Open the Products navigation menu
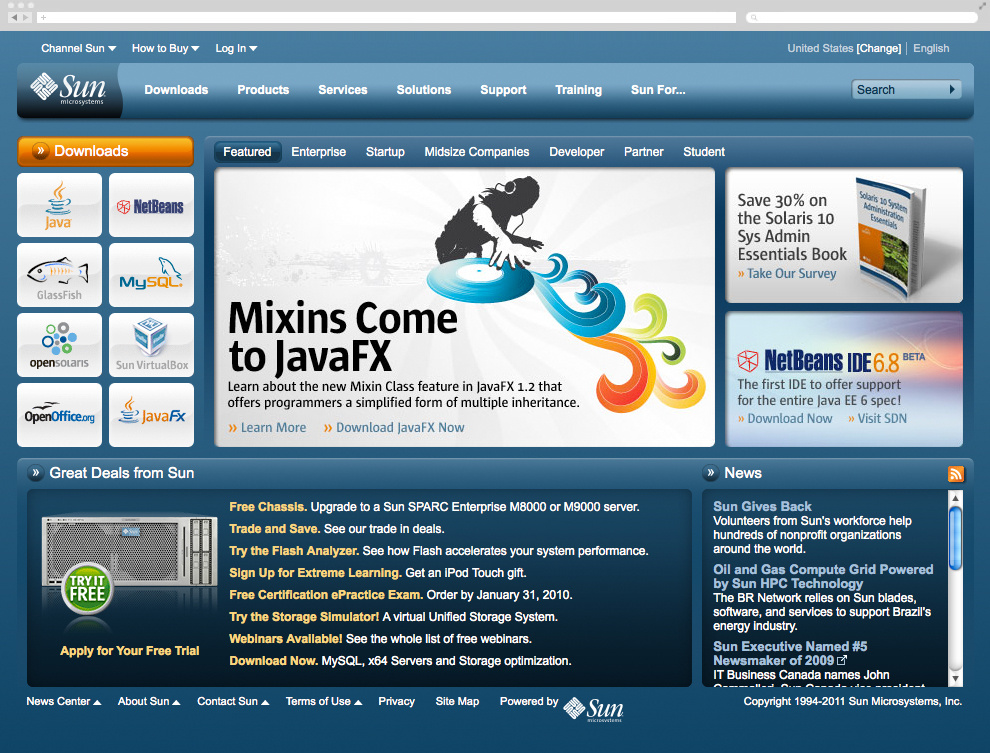This screenshot has height=753, width=990. (263, 90)
